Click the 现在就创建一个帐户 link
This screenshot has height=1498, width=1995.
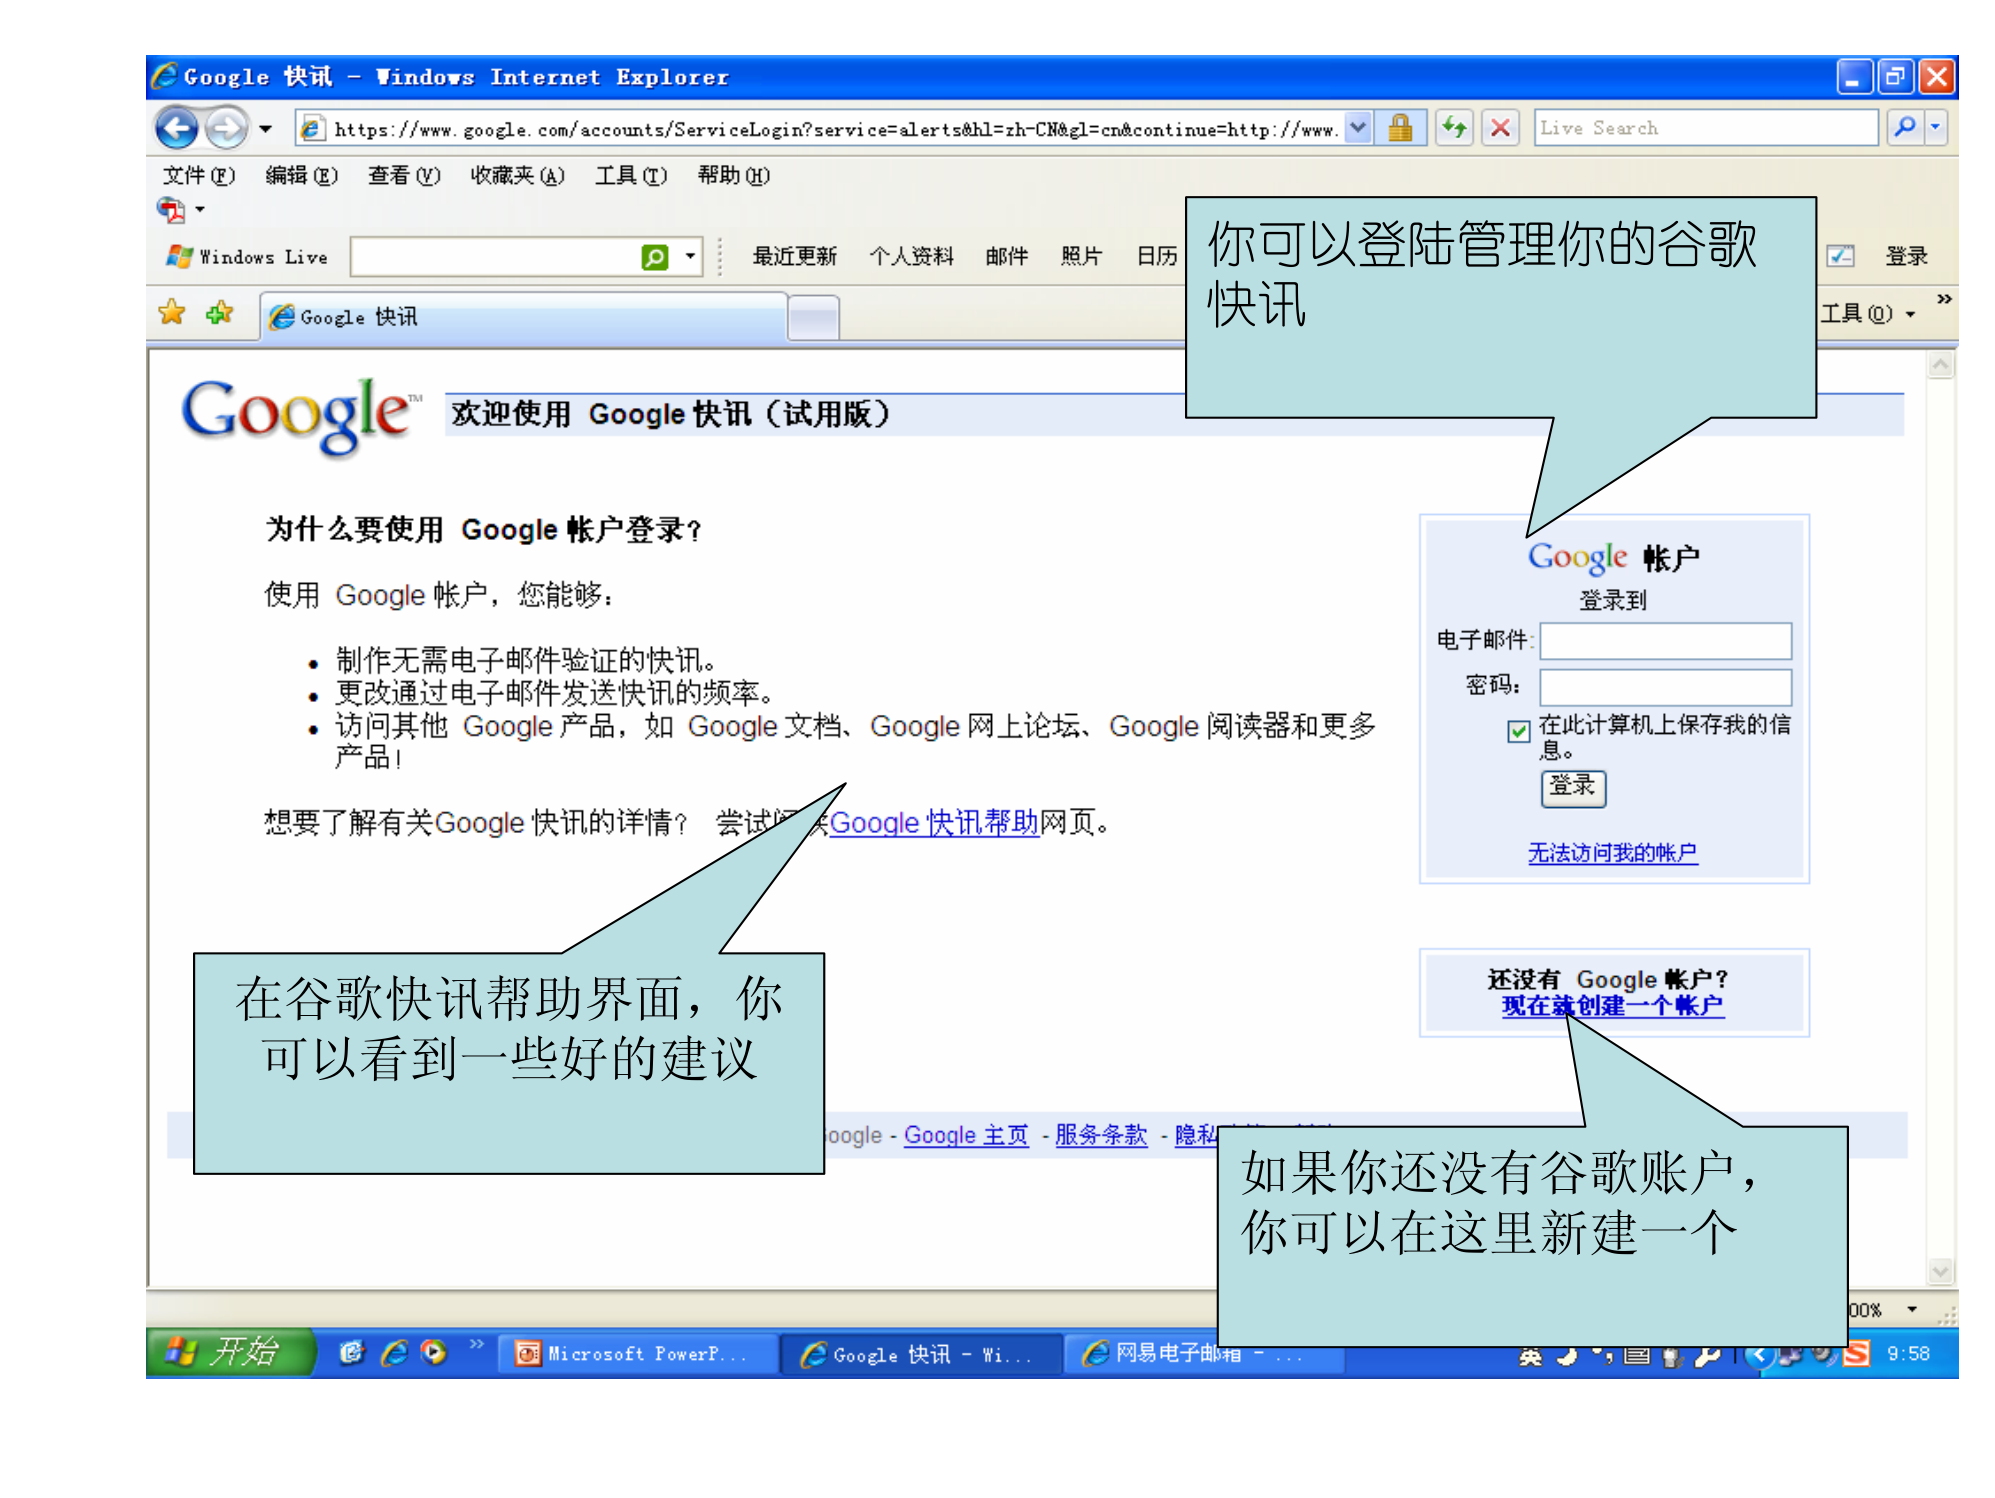click(1612, 1006)
